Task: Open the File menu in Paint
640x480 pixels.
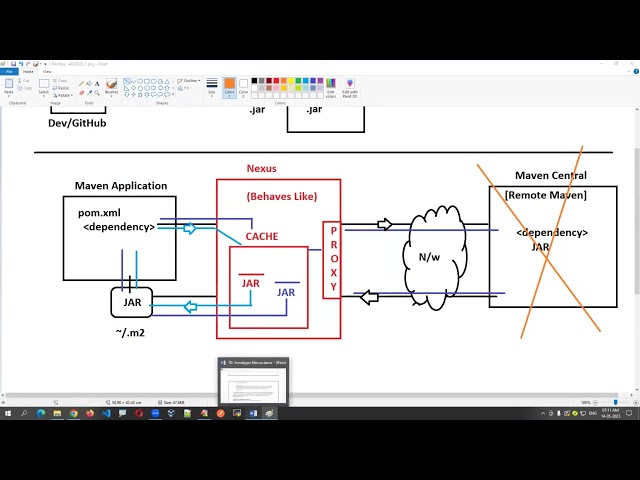Action: [x=9, y=71]
